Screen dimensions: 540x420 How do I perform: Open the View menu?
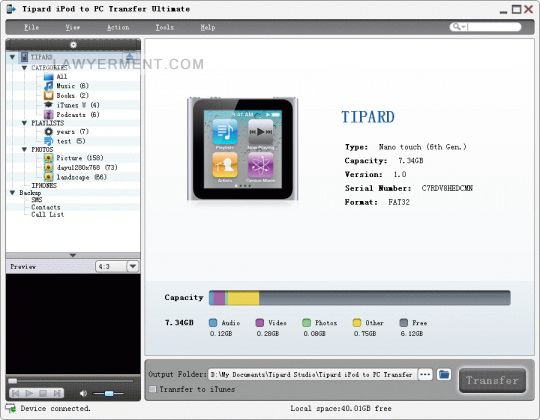pos(72,28)
